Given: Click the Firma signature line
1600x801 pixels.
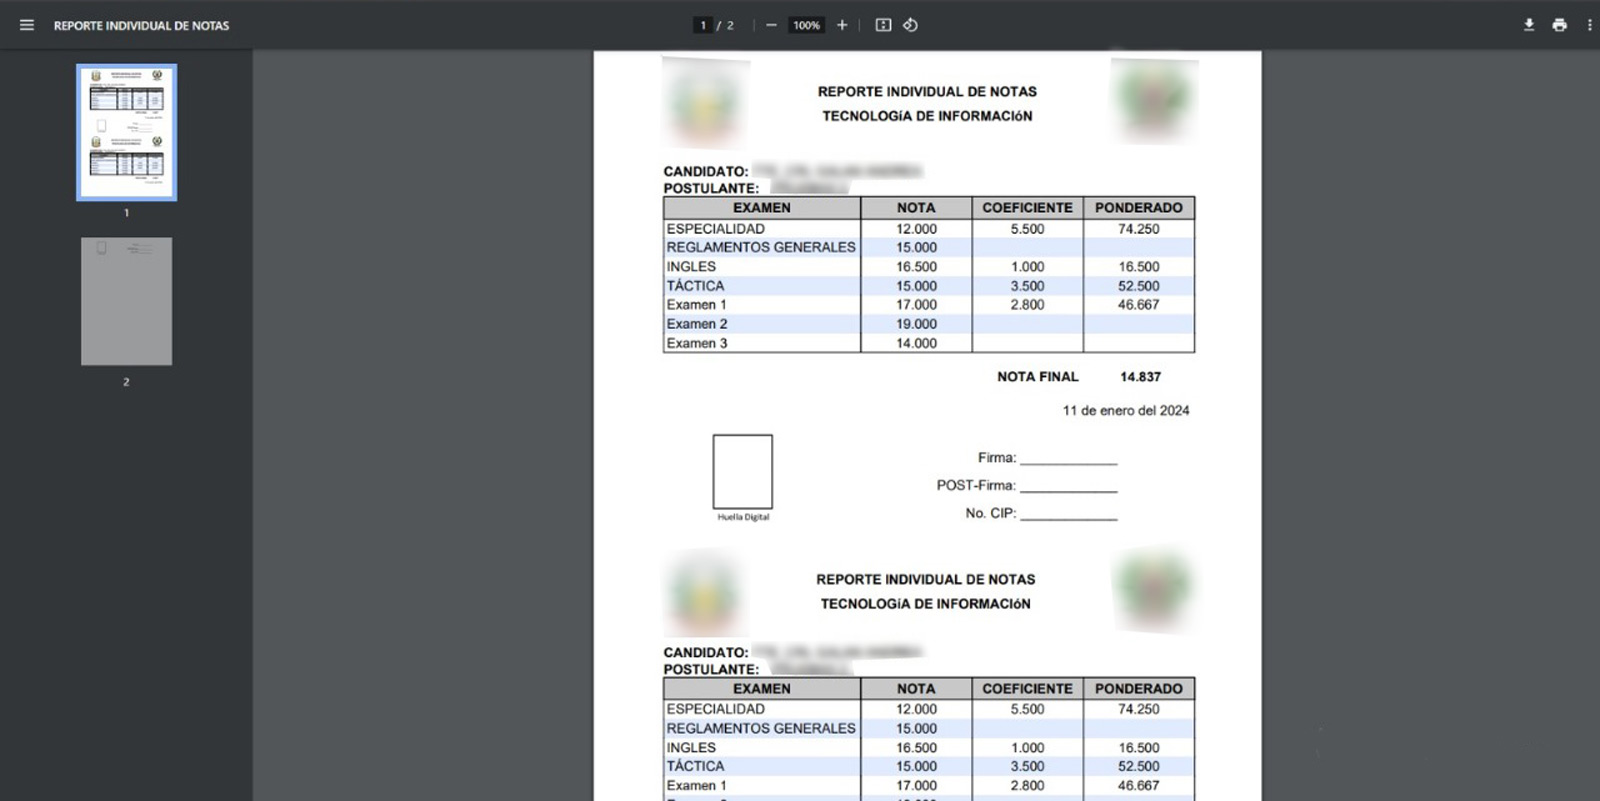Looking at the screenshot, I should [1068, 458].
